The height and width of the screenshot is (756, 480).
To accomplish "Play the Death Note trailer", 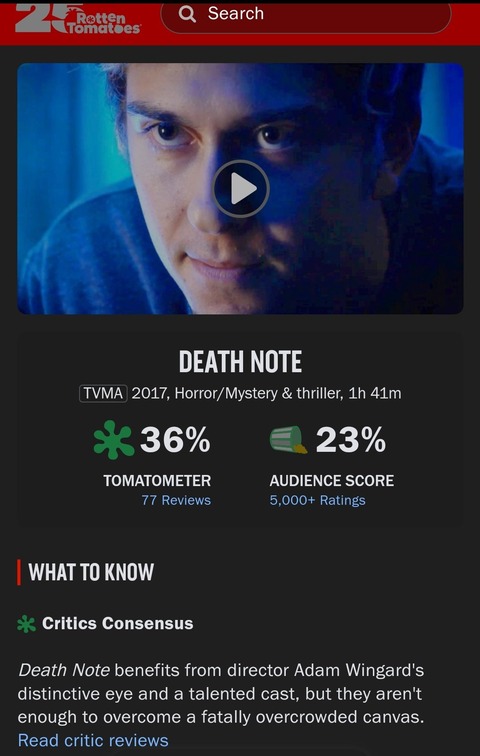I will pos(240,189).
